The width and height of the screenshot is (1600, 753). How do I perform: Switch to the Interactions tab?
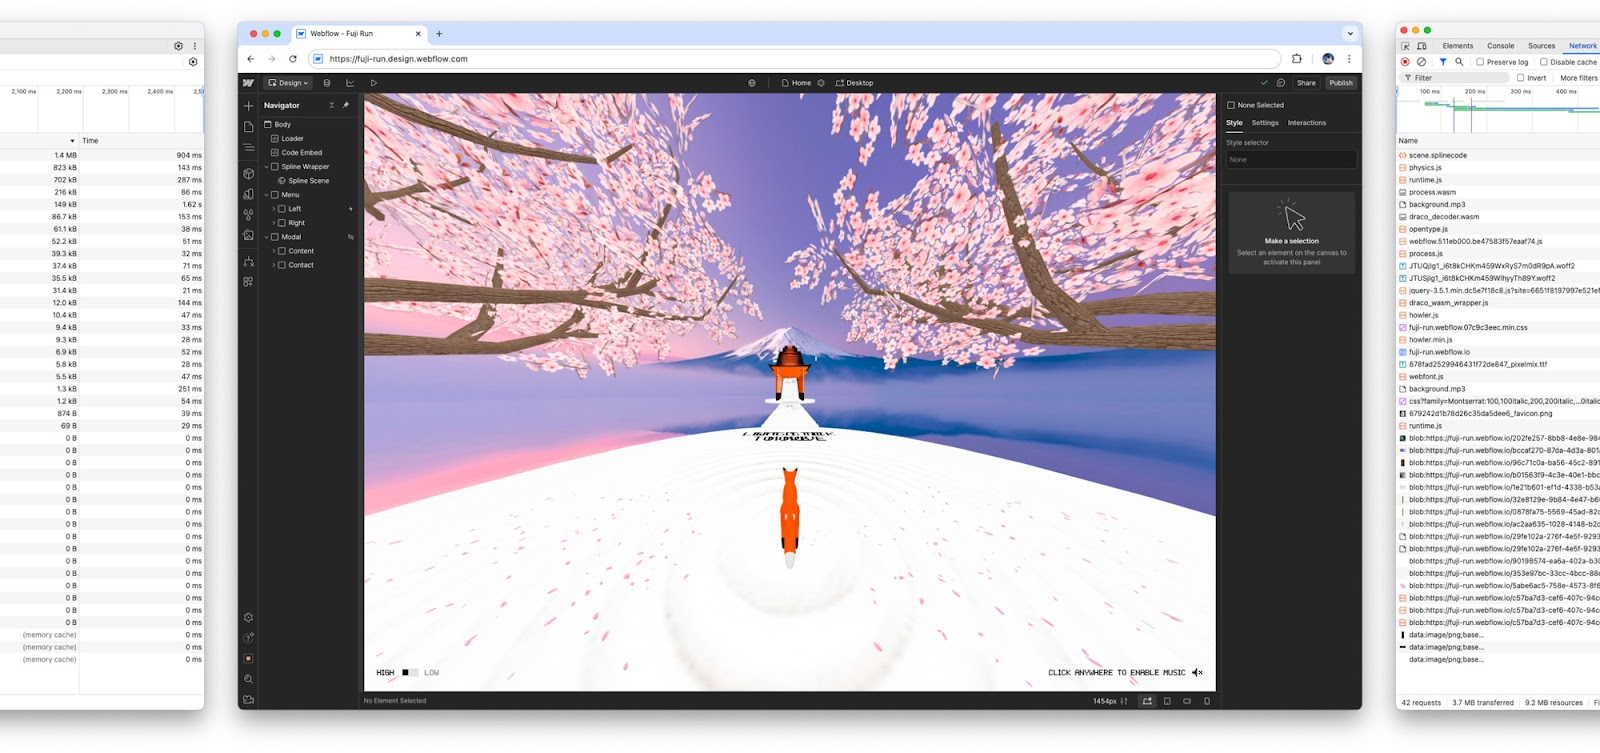pyautogui.click(x=1307, y=123)
